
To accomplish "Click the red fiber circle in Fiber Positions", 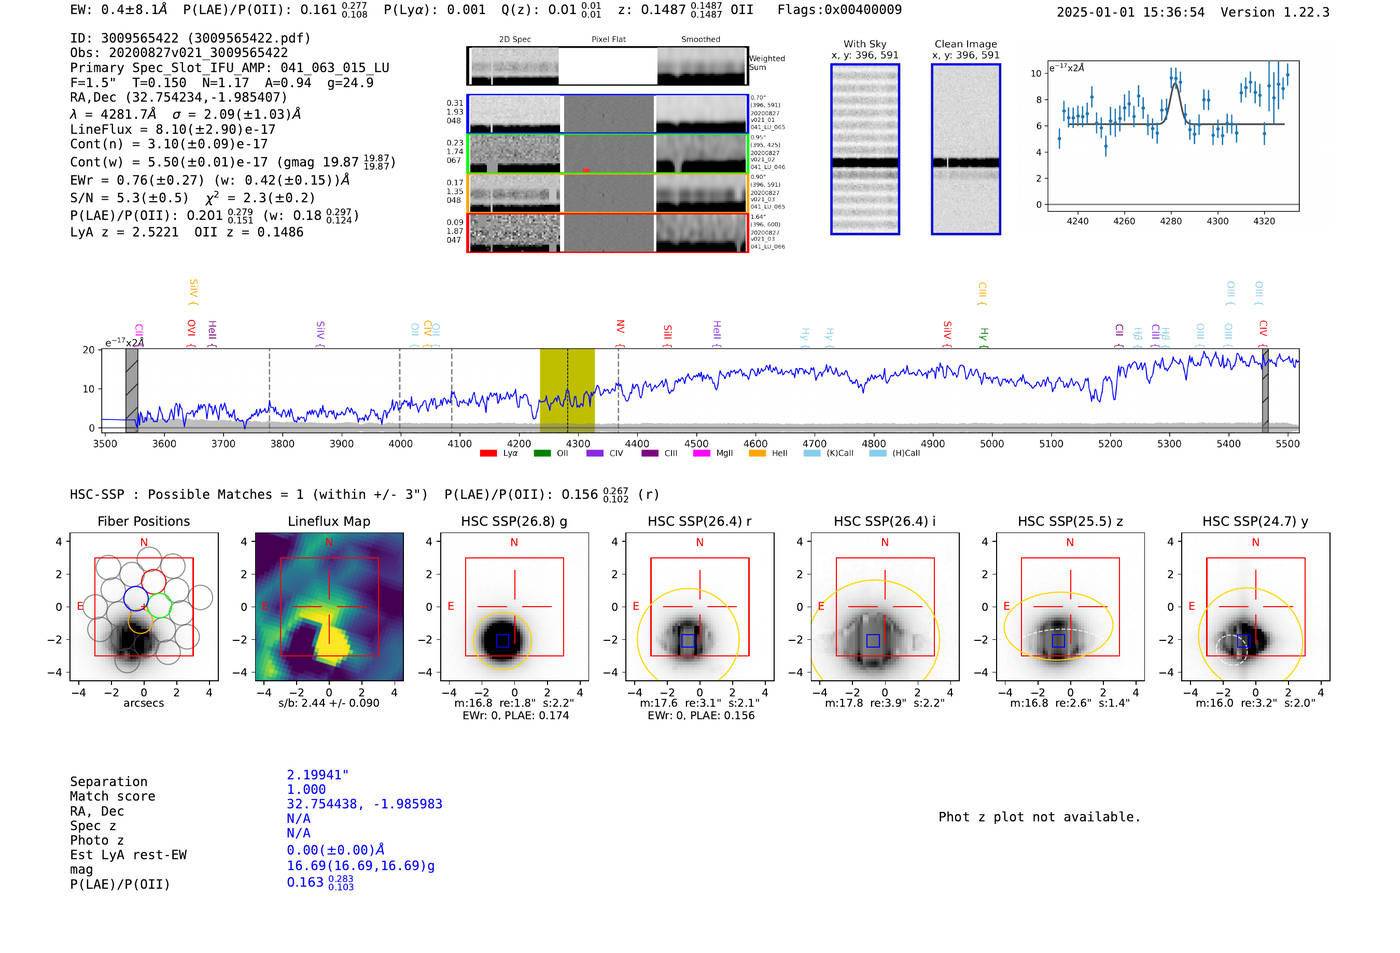I will (x=153, y=582).
